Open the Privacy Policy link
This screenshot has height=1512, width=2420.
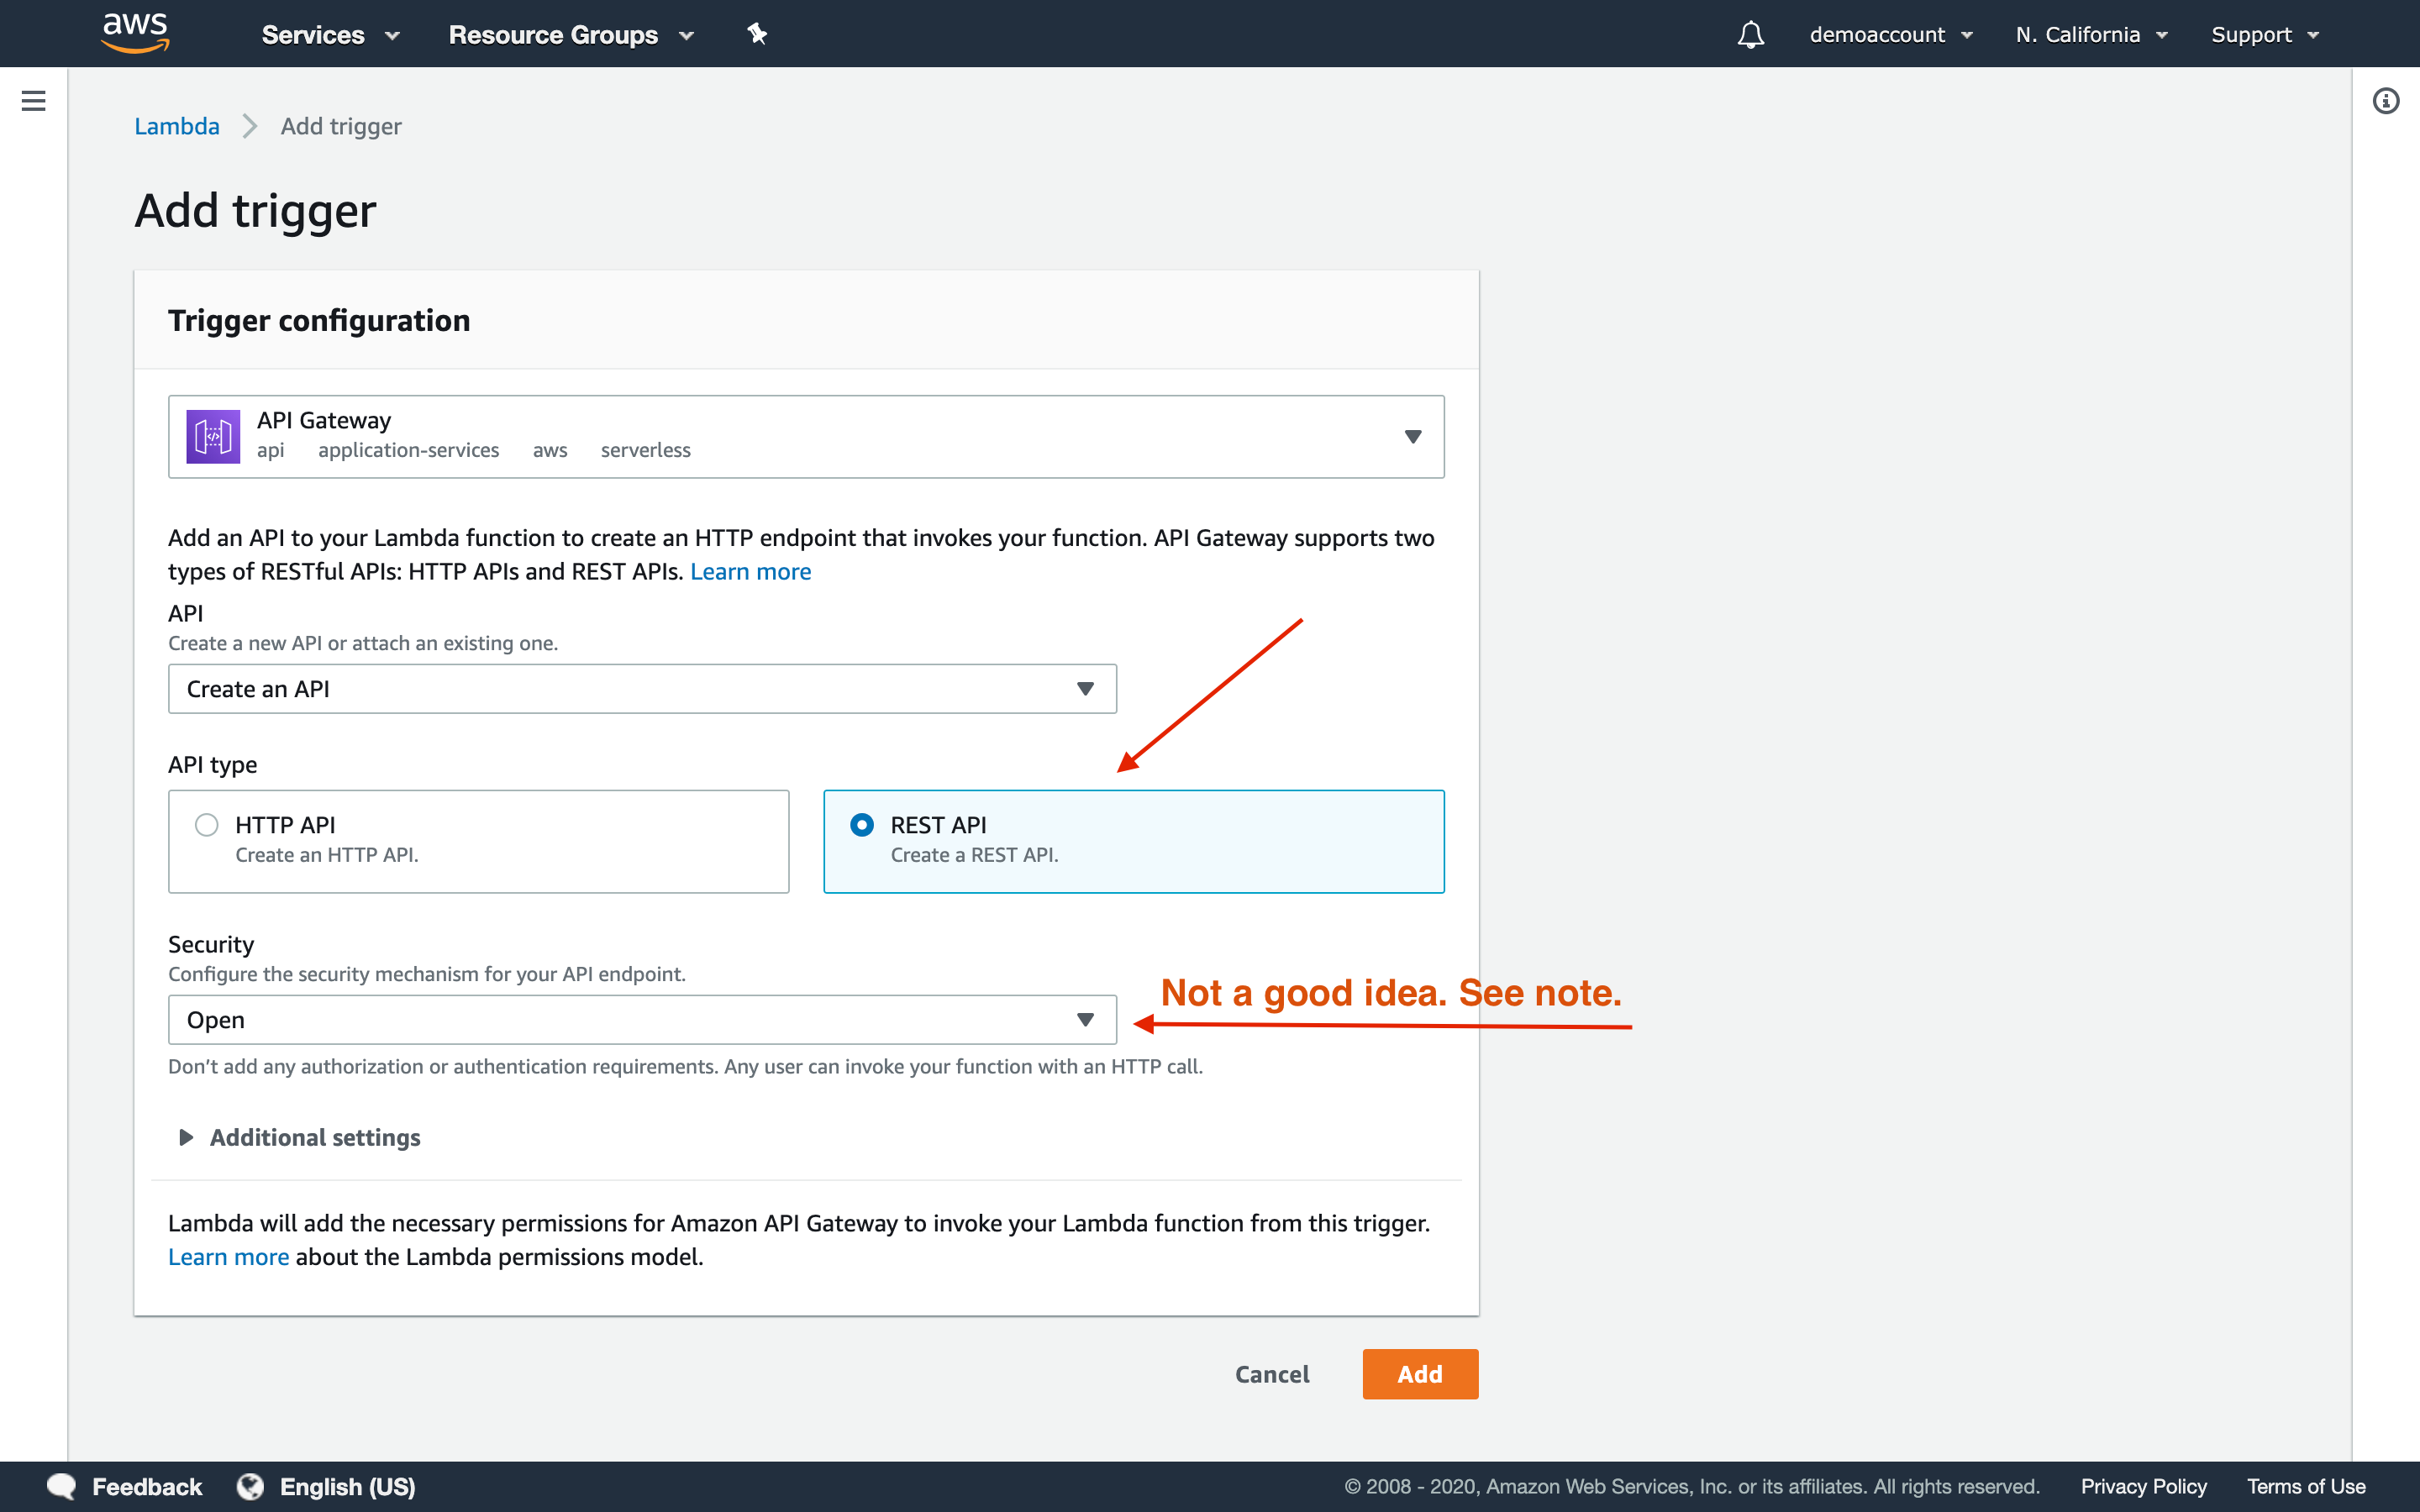pos(2143,1486)
